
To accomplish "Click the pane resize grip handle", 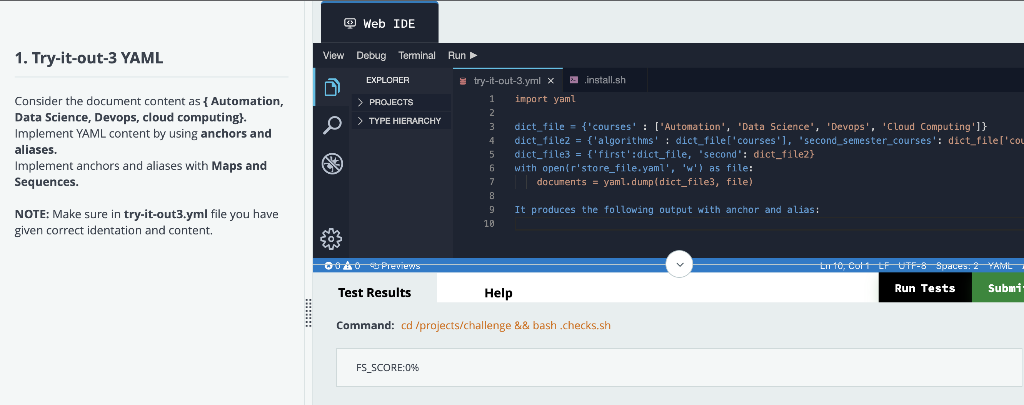I will coord(309,312).
